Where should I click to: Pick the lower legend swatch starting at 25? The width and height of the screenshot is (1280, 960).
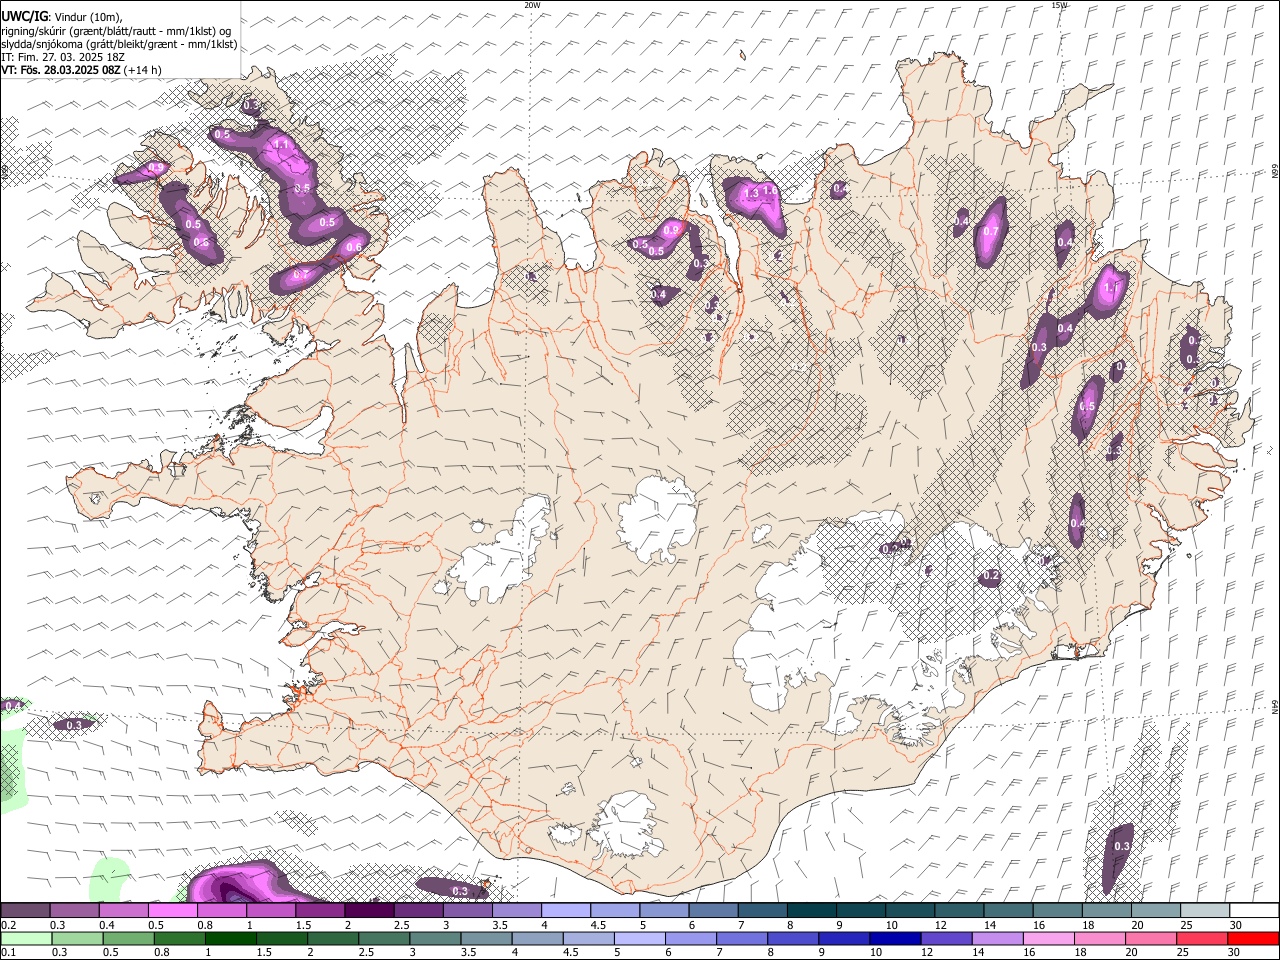coord(1201,939)
